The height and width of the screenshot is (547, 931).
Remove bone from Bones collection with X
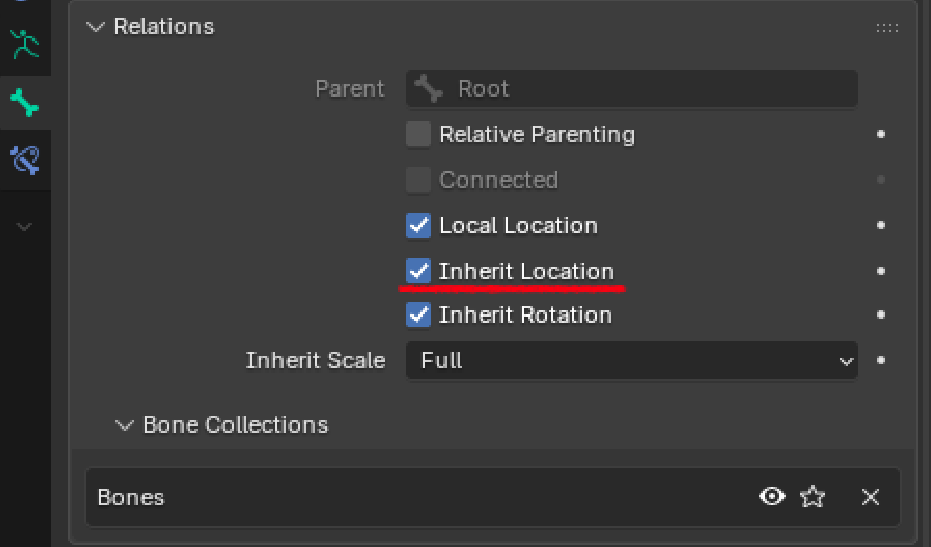pyautogui.click(x=870, y=497)
